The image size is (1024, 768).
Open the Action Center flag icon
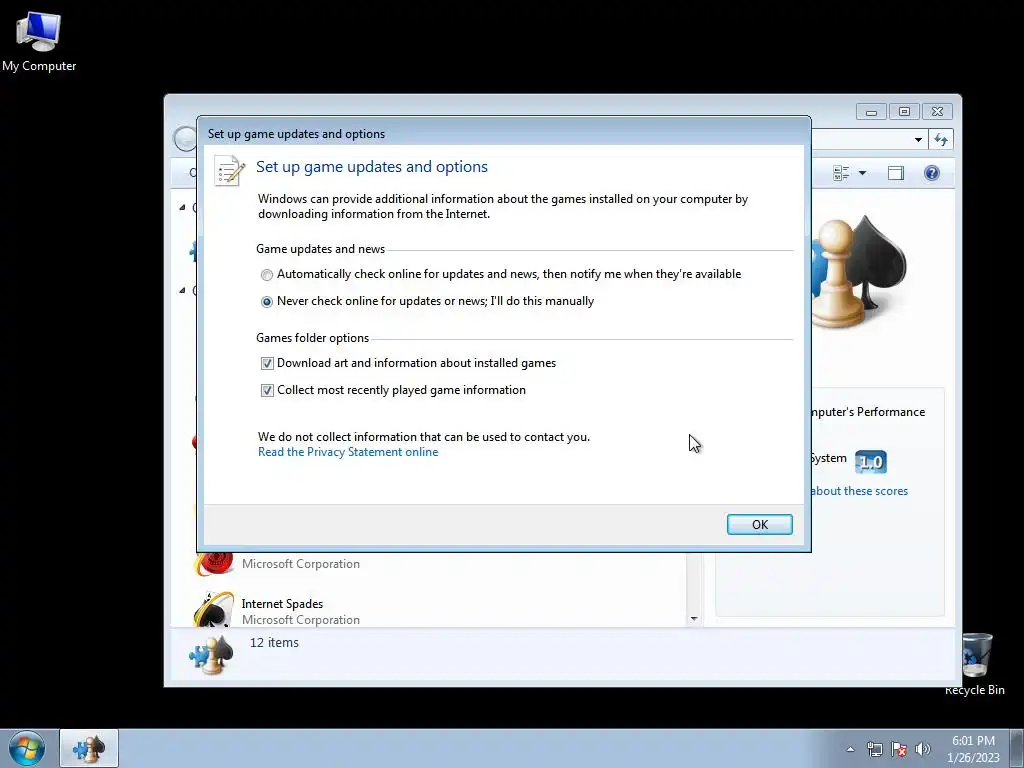point(899,749)
